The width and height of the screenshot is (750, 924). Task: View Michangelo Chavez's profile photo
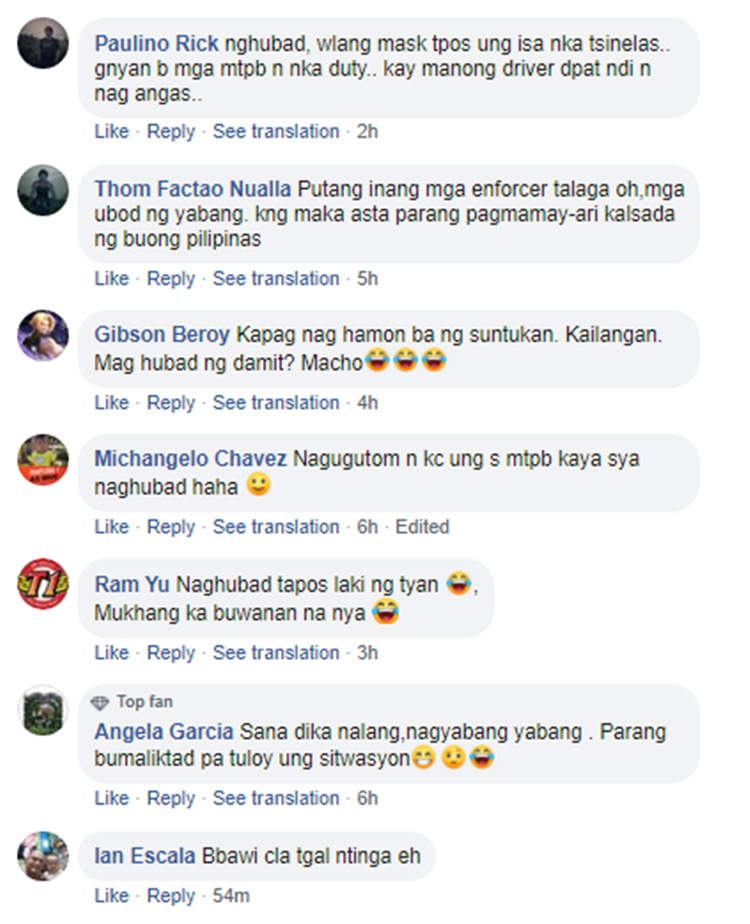[x=43, y=460]
